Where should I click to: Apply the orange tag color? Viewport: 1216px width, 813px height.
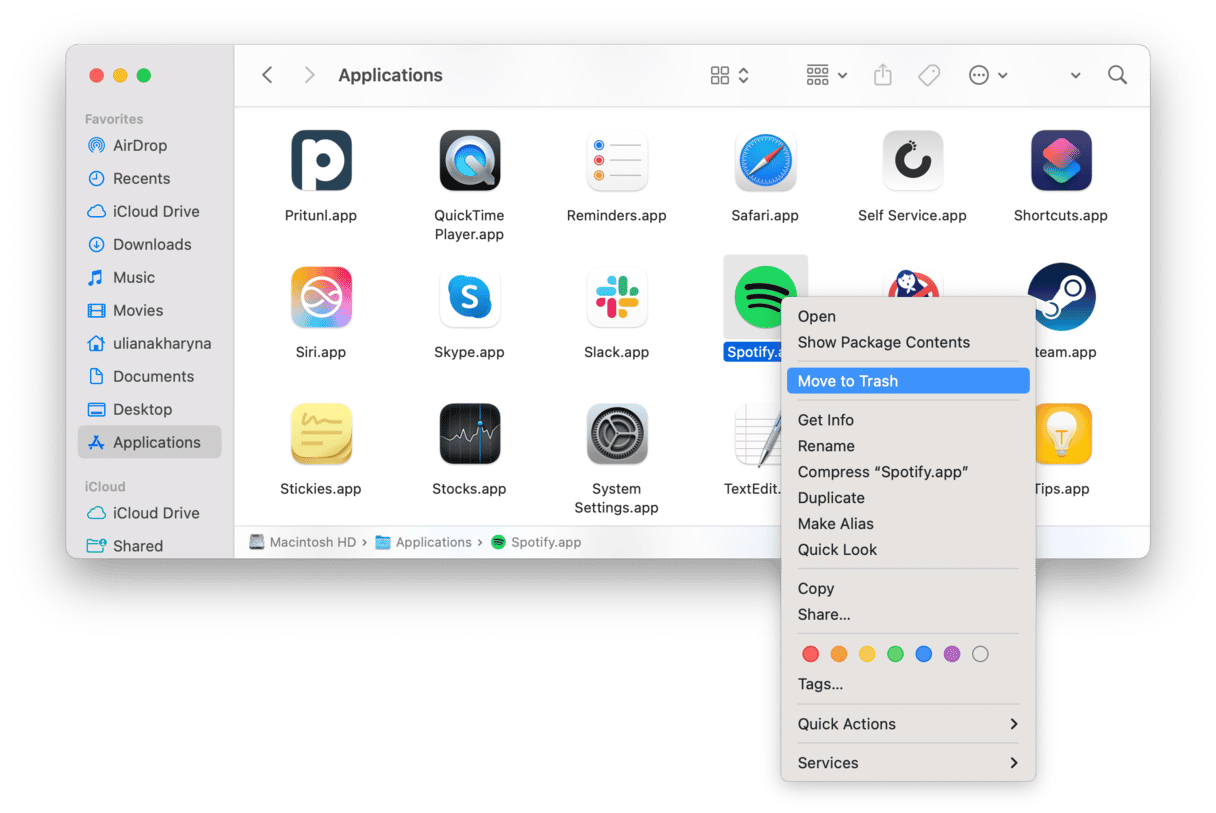839,654
